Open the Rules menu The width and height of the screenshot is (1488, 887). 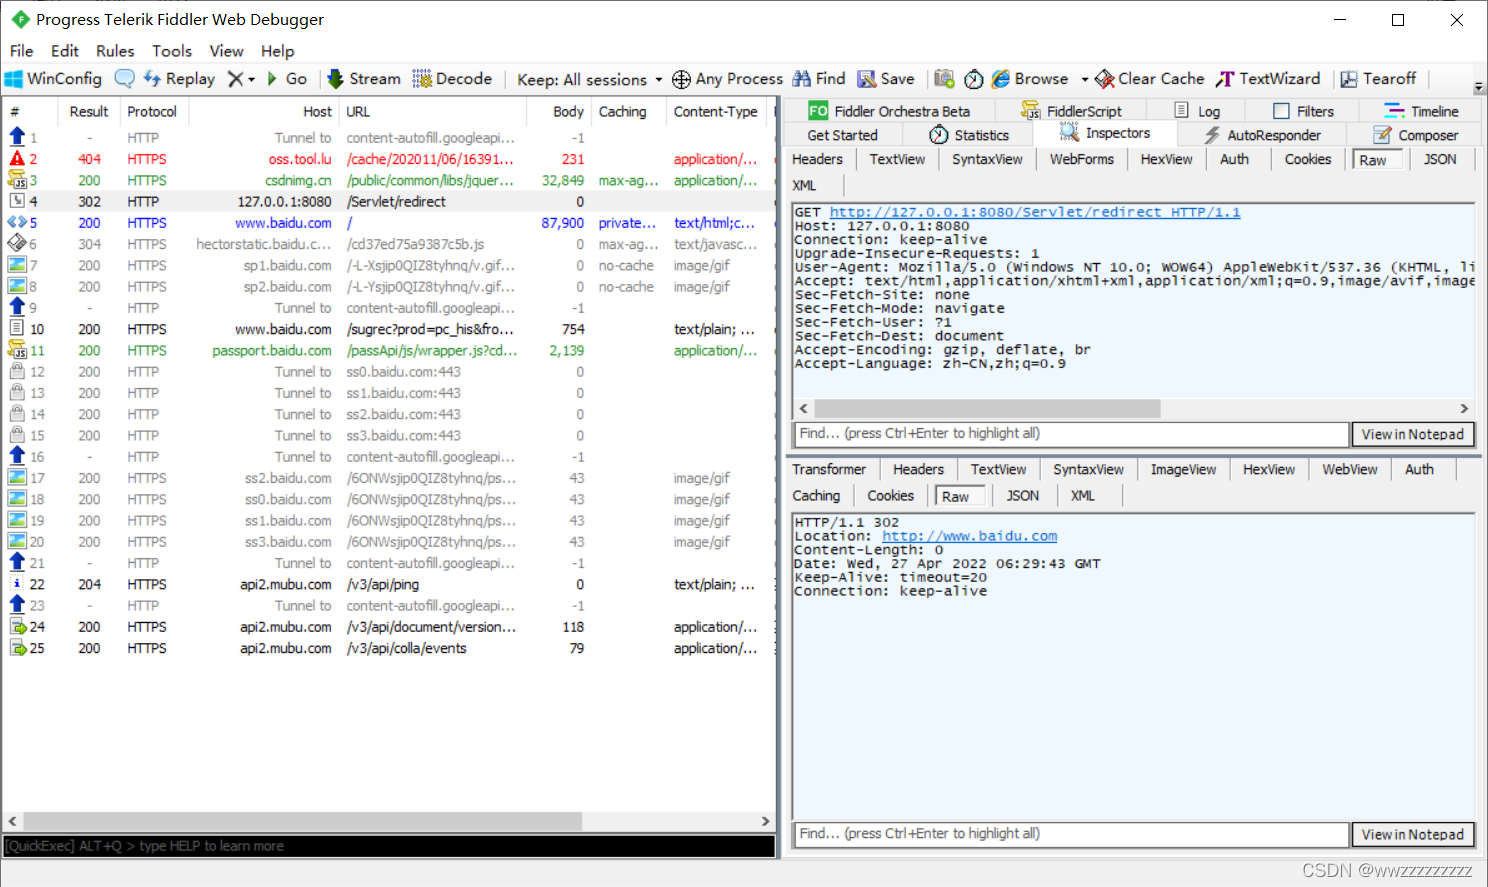(115, 51)
